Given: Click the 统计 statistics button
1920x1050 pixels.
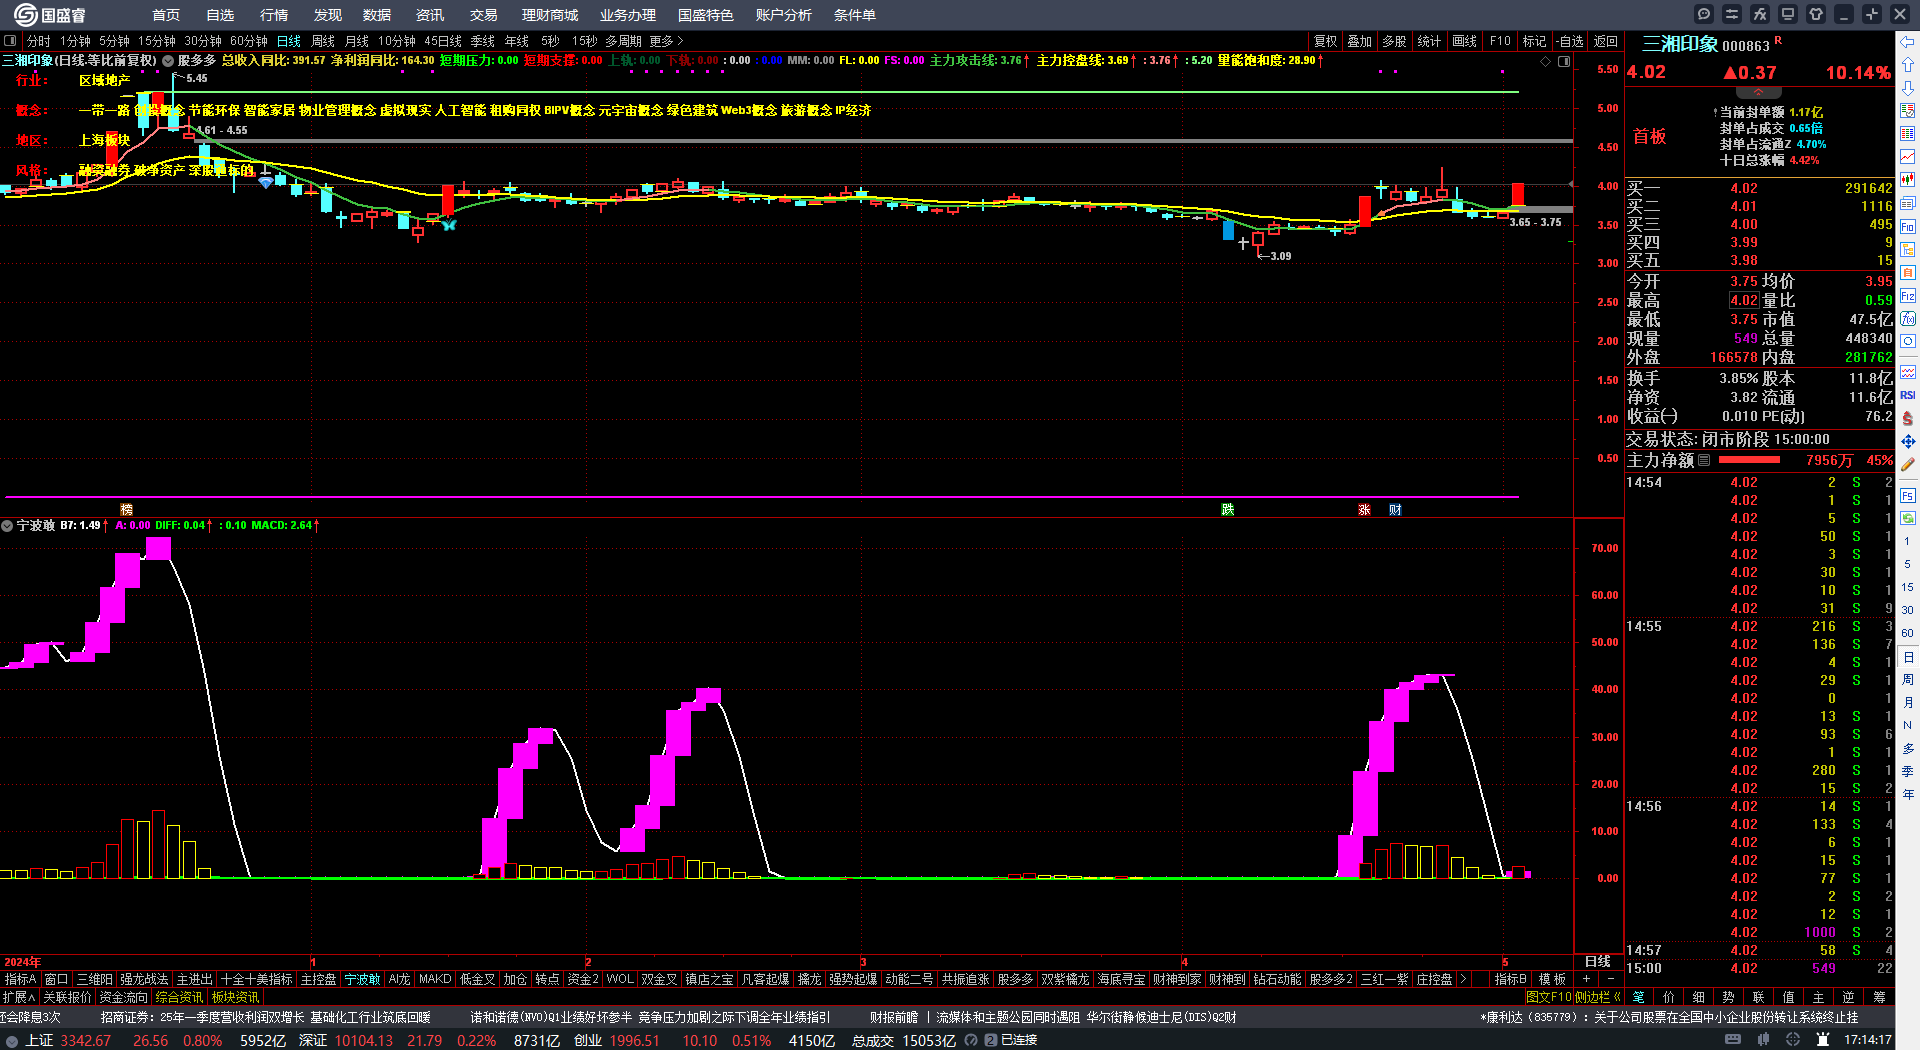Looking at the screenshot, I should (x=1429, y=41).
